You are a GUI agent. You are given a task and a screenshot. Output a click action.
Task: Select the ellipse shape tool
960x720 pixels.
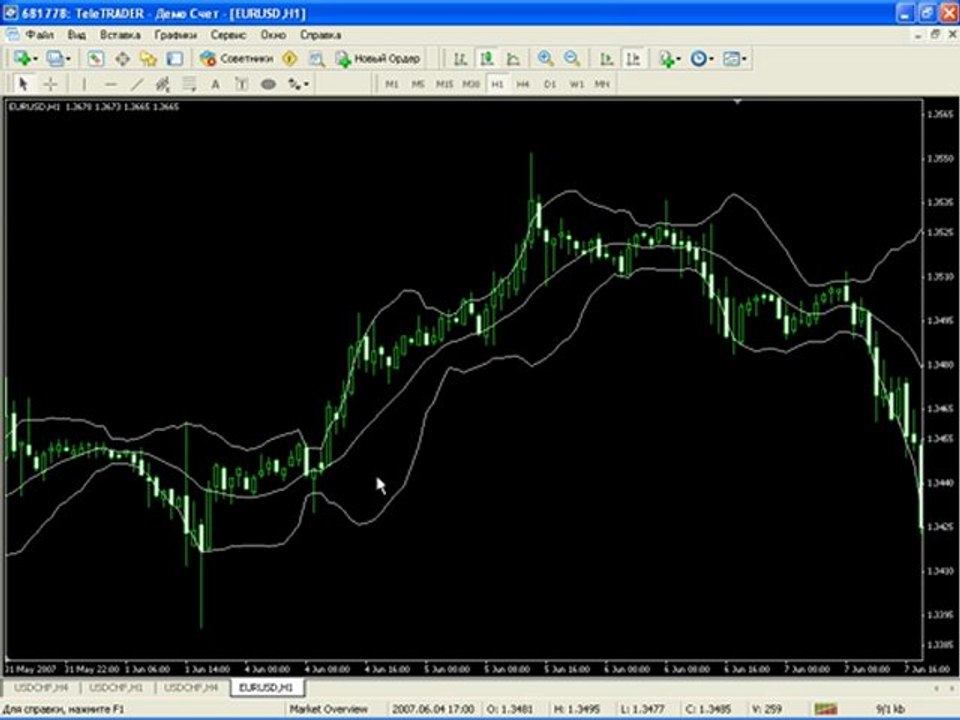(x=268, y=84)
